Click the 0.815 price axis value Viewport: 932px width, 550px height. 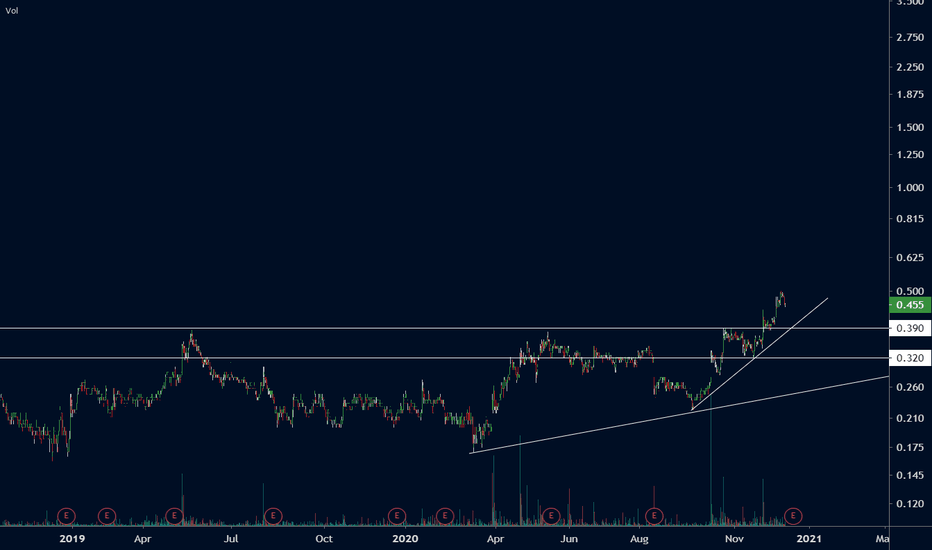[x=910, y=219]
